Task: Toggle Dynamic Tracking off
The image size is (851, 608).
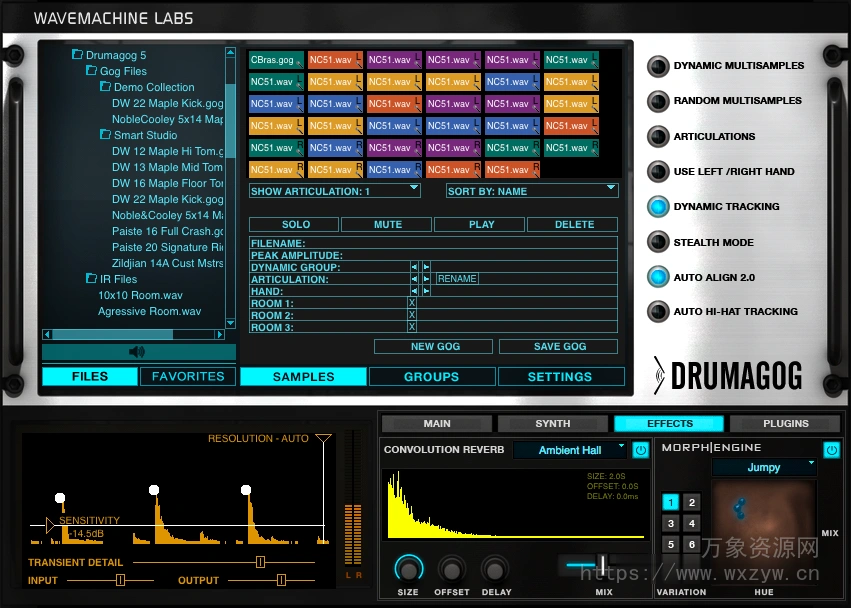Action: coord(658,207)
